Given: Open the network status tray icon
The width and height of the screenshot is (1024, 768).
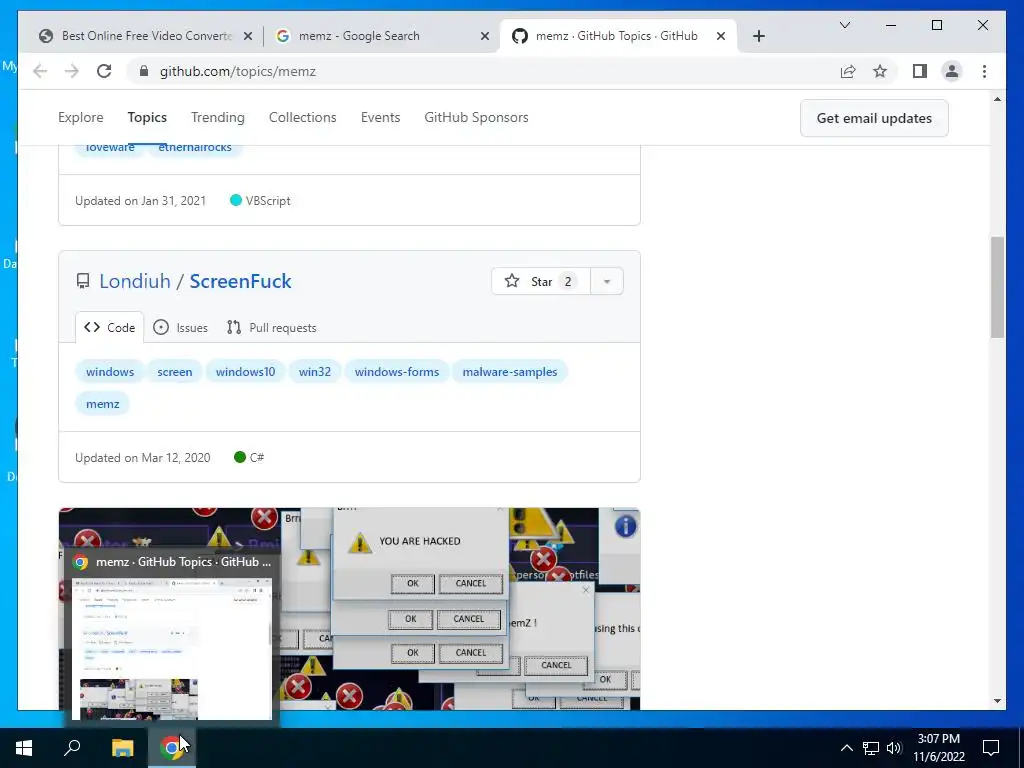Looking at the screenshot, I should pos(871,748).
